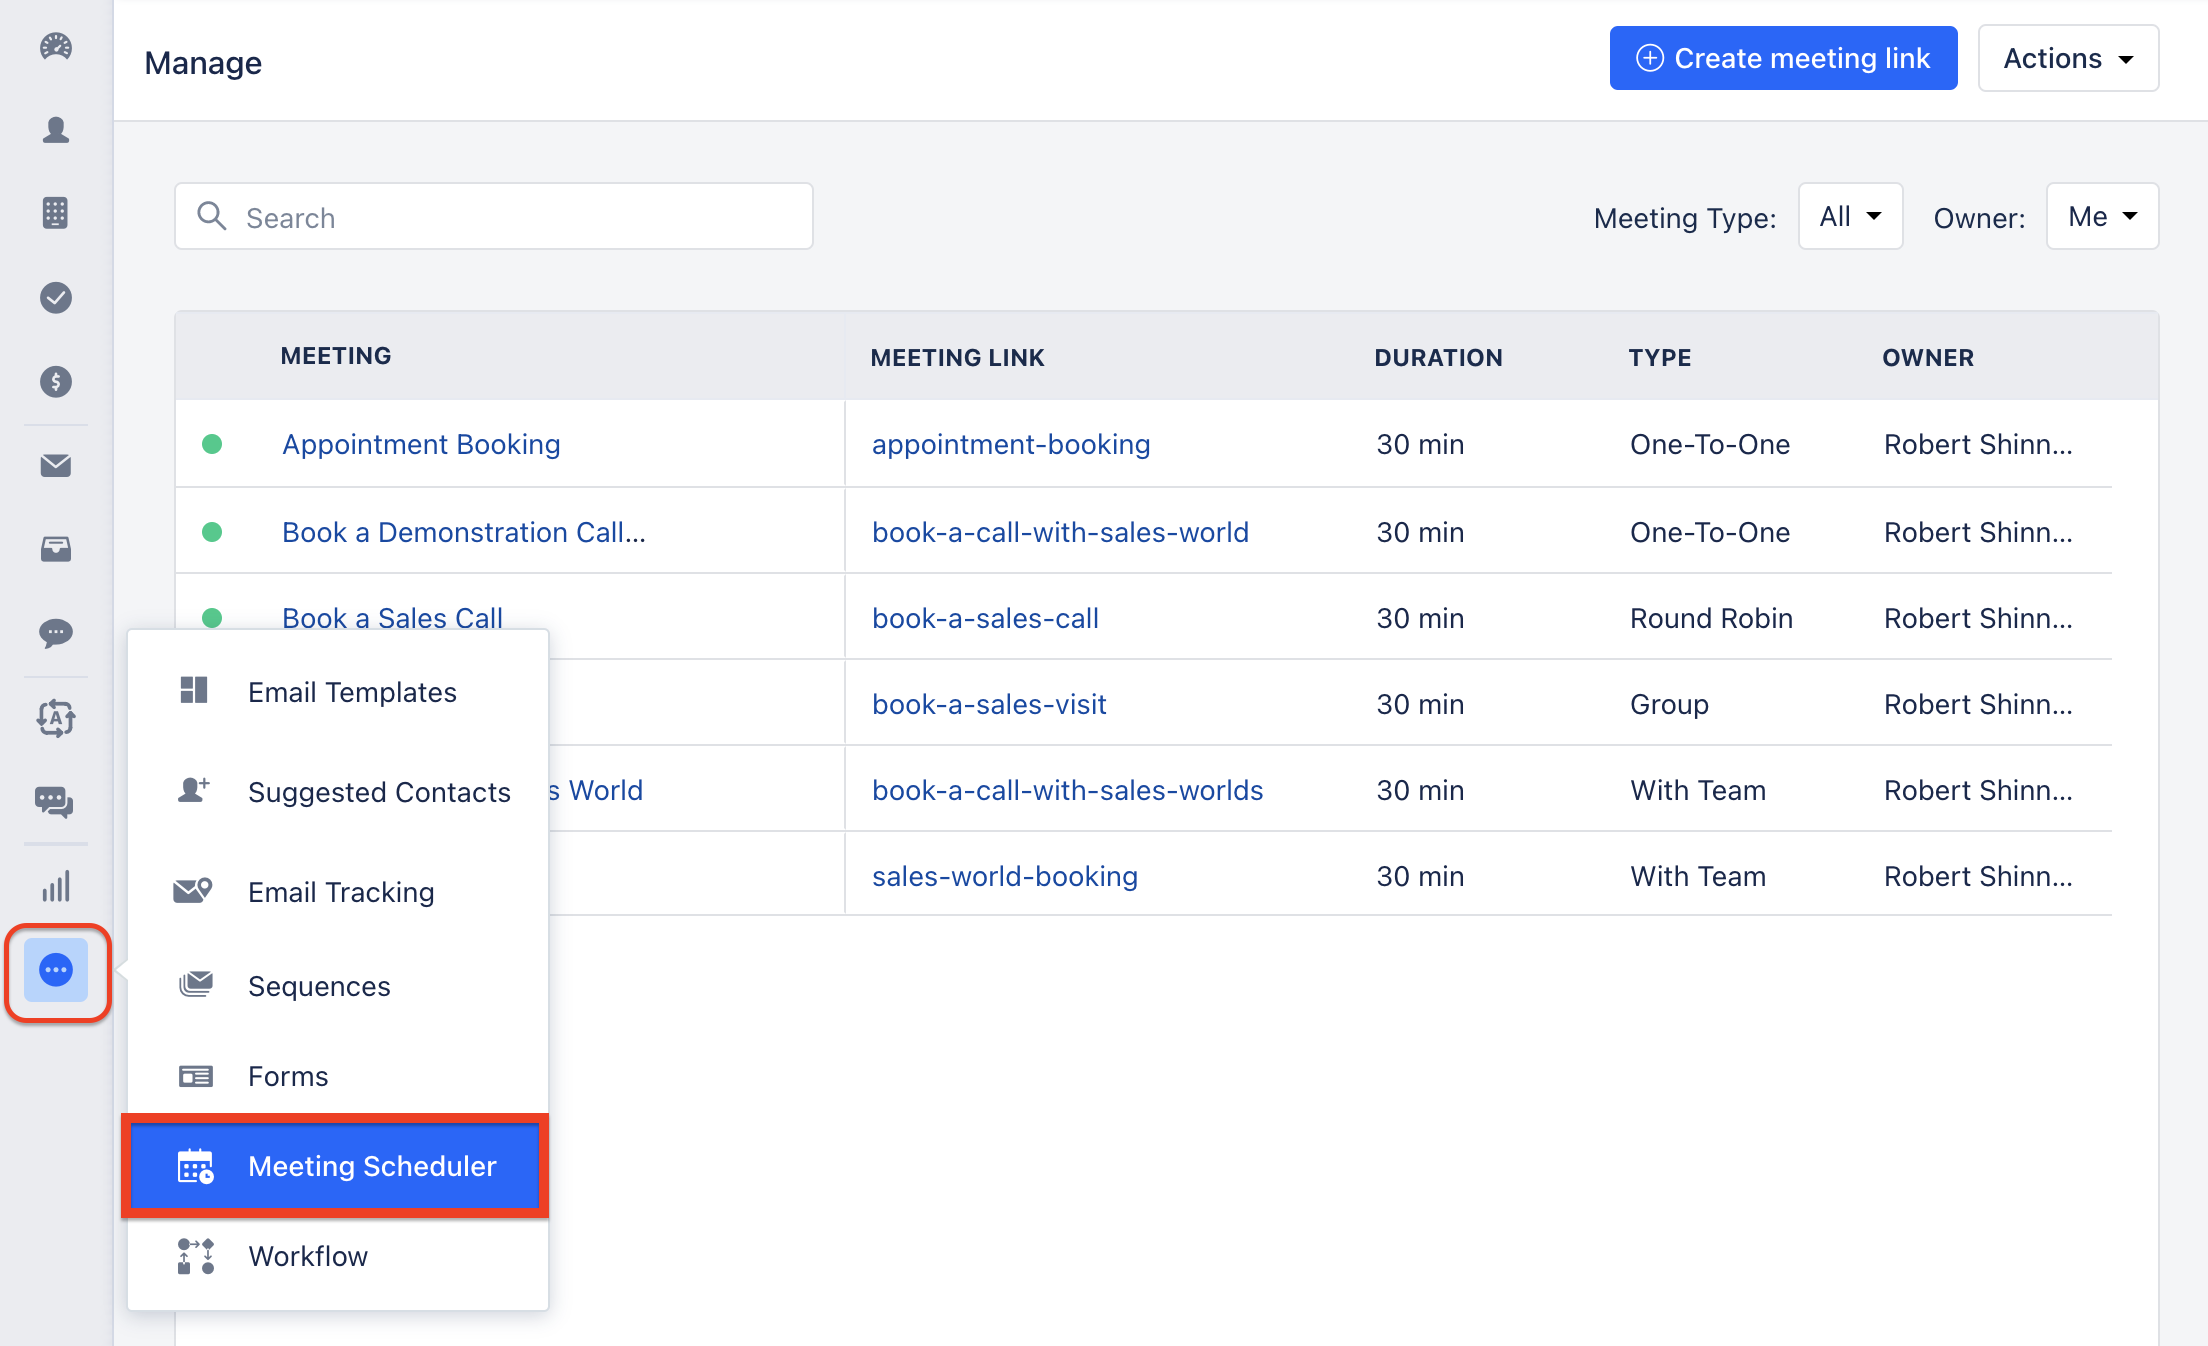This screenshot has width=2208, height=1346.
Task: Click the Group type cell
Action: 1669,704
